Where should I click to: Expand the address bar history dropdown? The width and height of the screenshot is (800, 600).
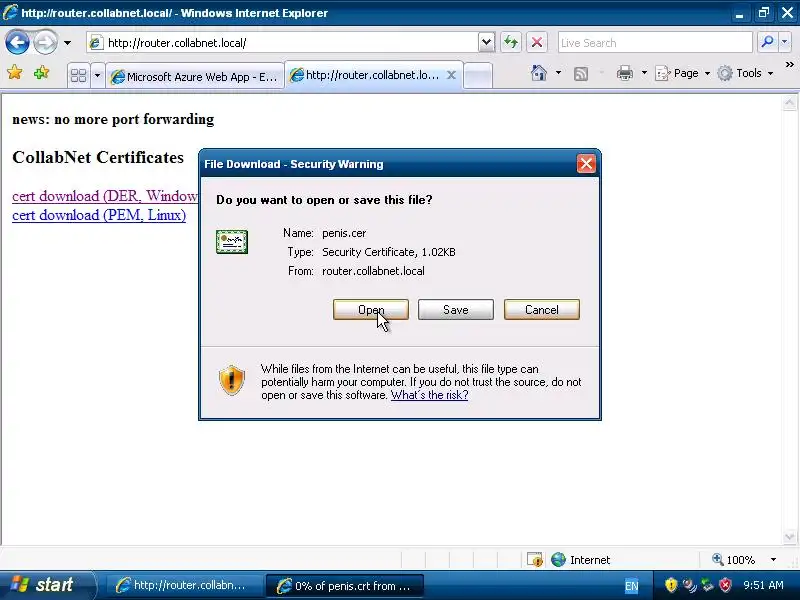[487, 43]
